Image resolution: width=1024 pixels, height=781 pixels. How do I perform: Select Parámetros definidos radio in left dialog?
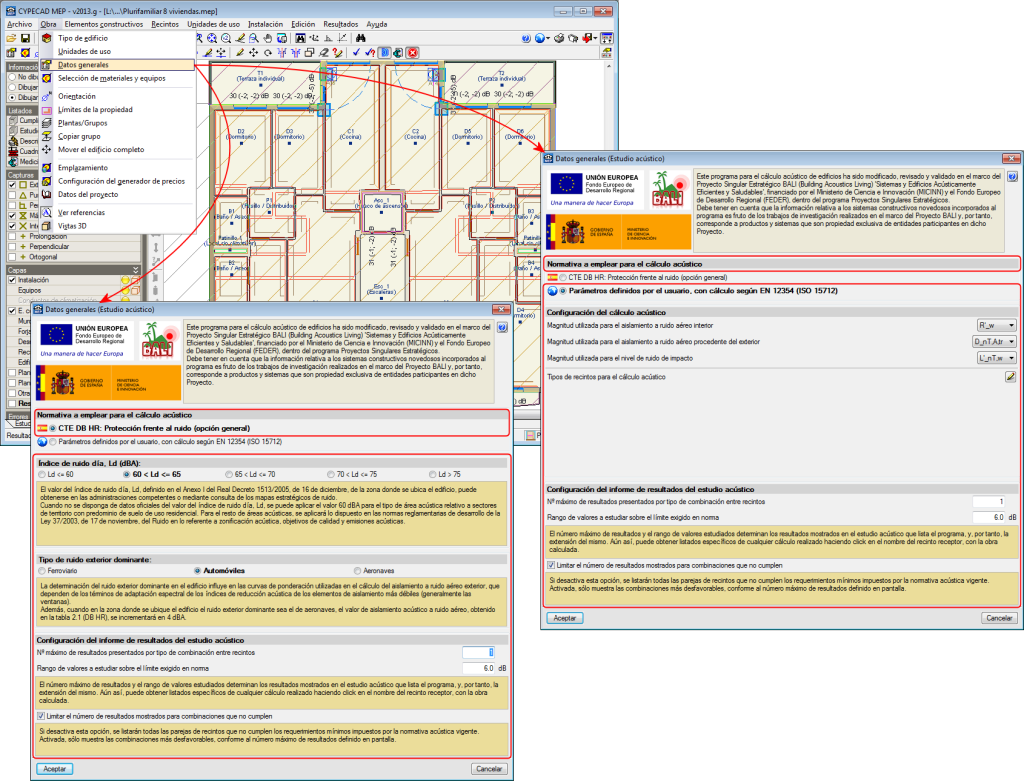[53, 442]
